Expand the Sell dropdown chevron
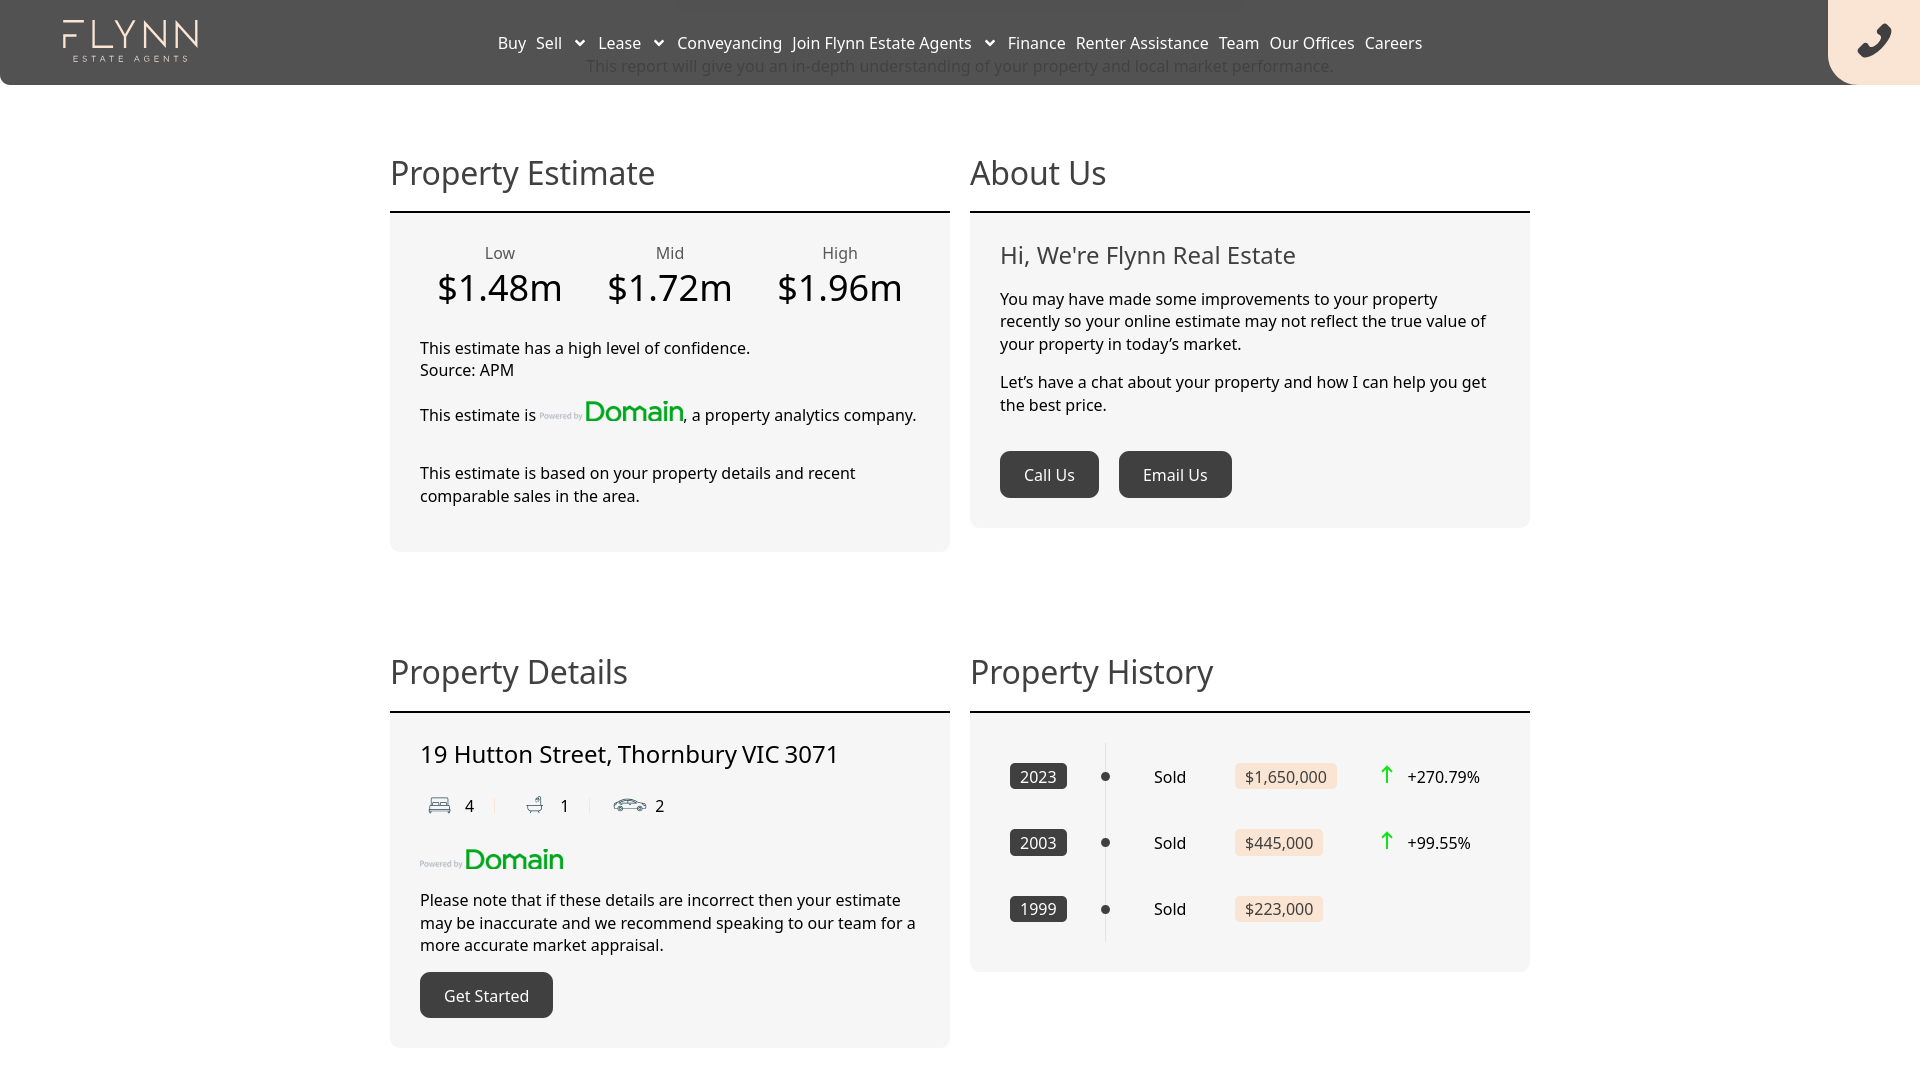Viewport: 1920px width, 1080px height. (x=580, y=43)
